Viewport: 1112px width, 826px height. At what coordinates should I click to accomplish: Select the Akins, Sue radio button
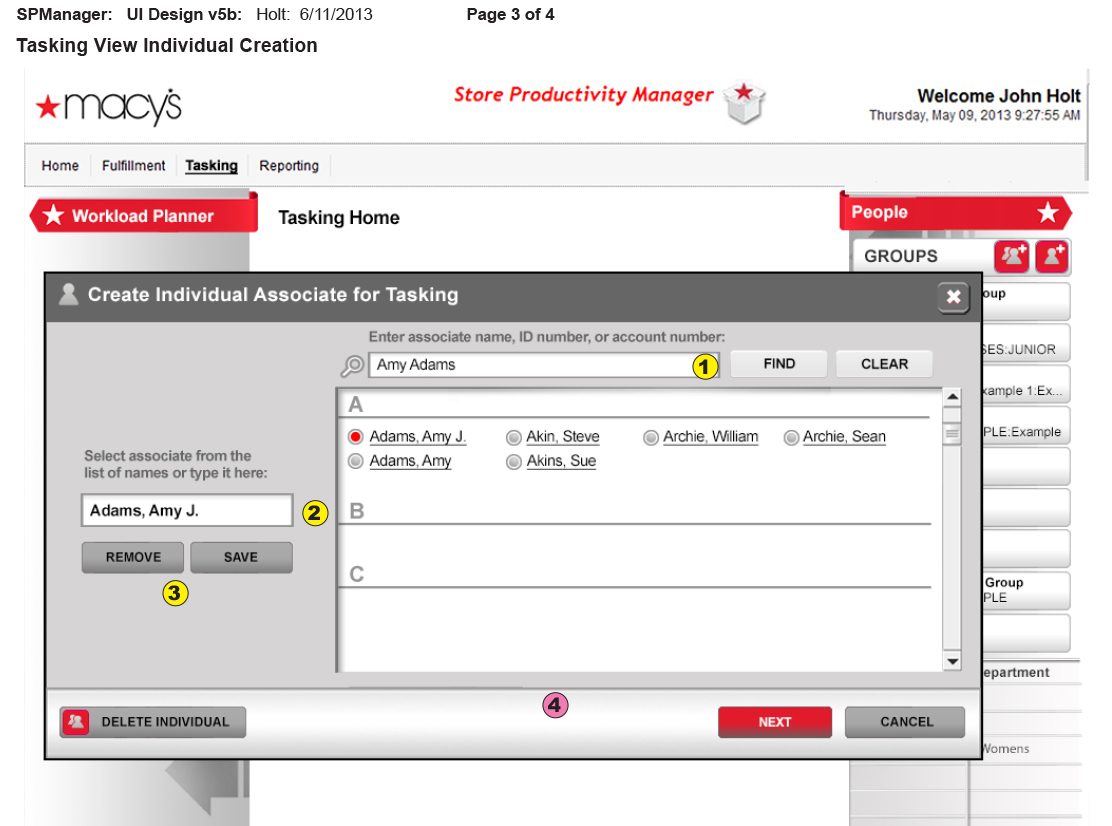(513, 461)
